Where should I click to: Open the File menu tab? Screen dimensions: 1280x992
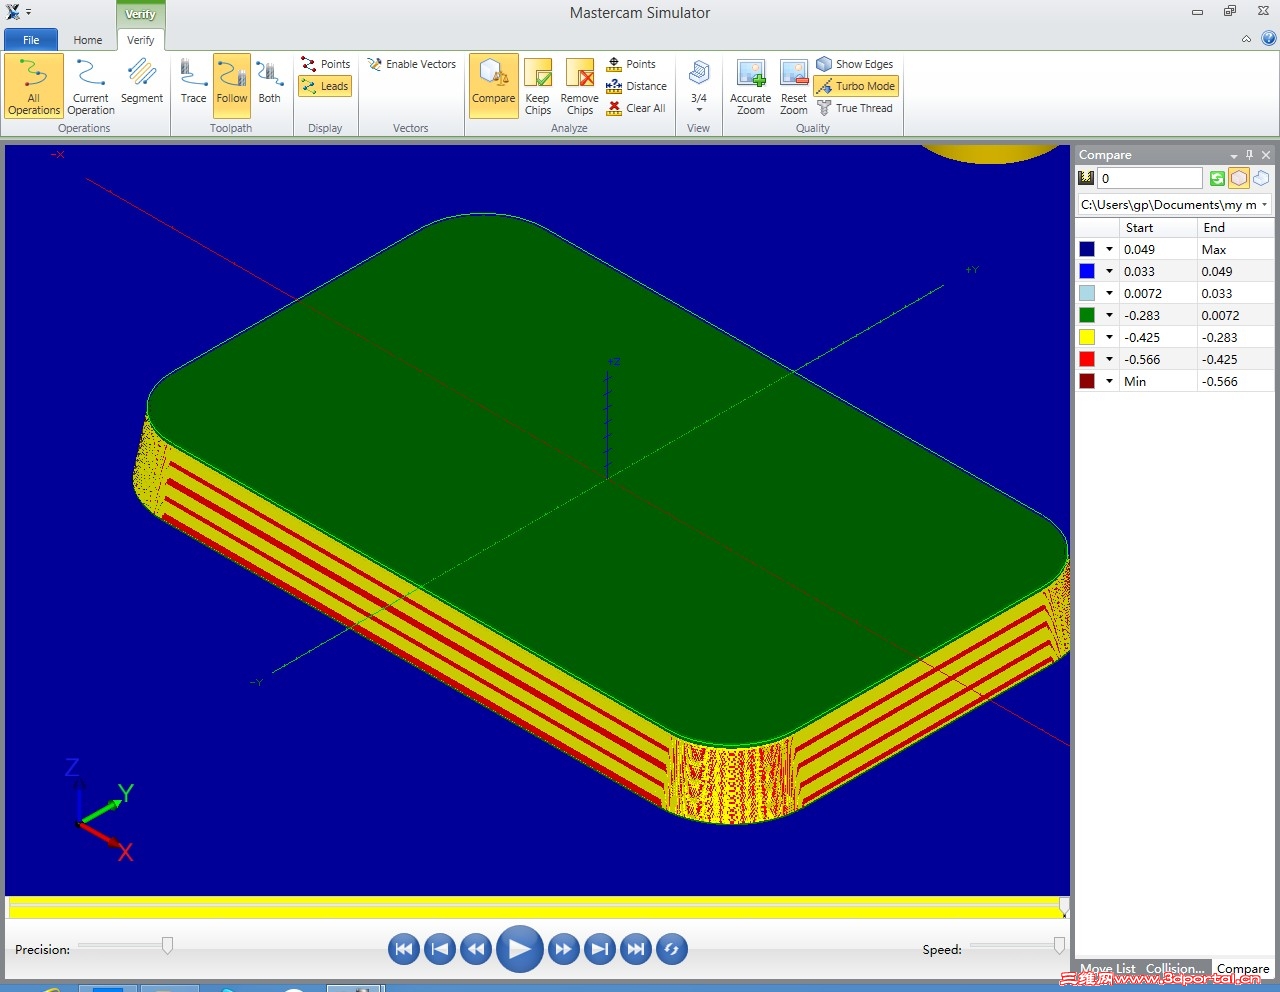click(x=31, y=40)
